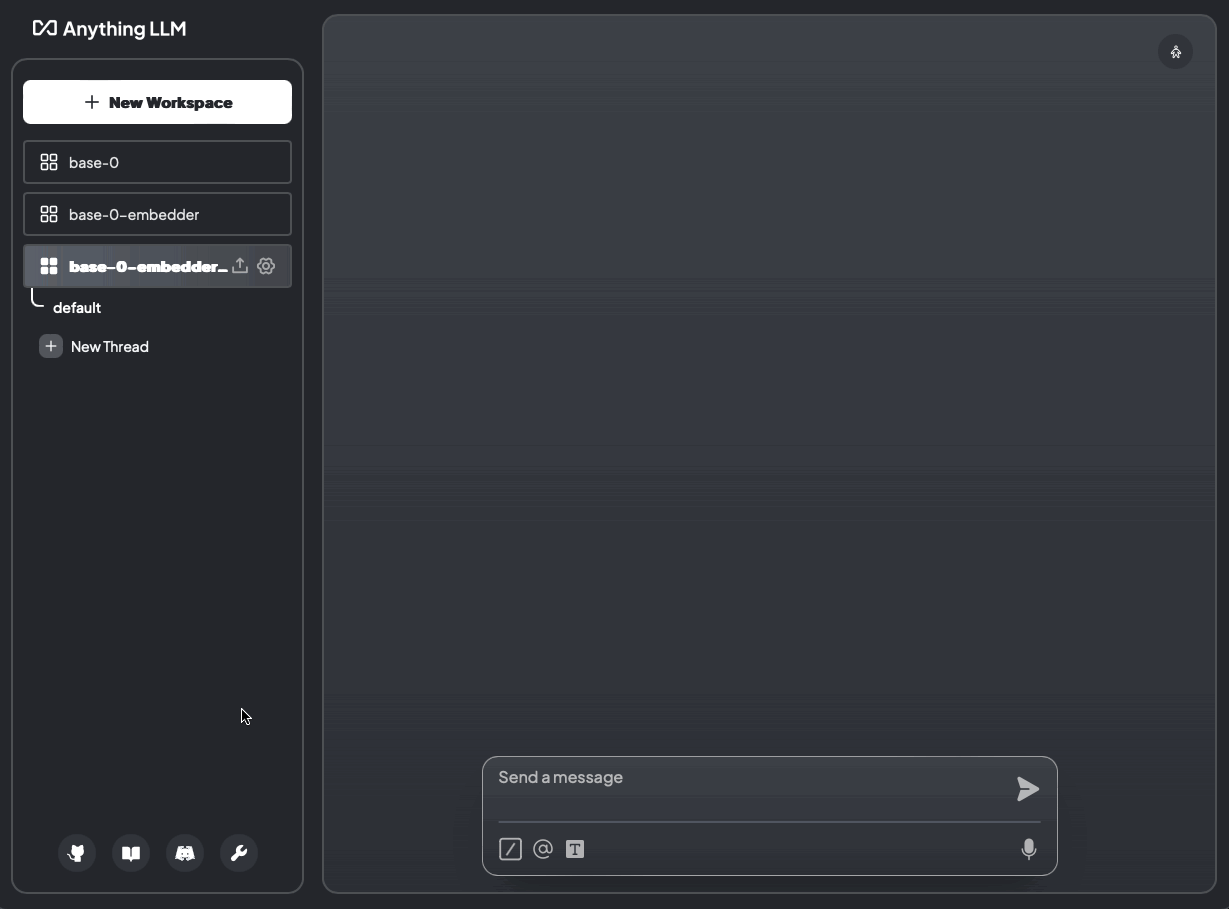Open the @ agents list
The height and width of the screenshot is (909, 1229).
click(x=543, y=849)
